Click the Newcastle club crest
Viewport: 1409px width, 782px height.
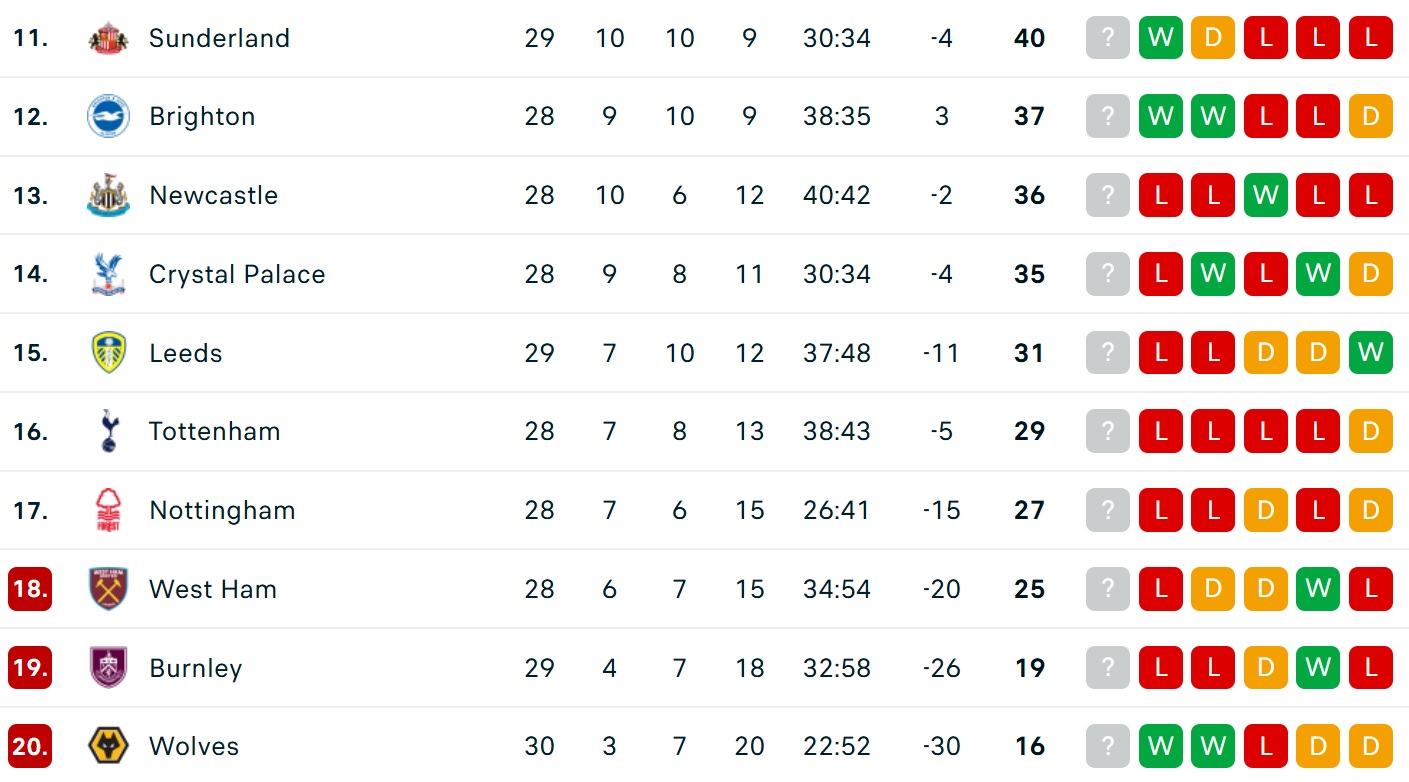pyautogui.click(x=108, y=196)
